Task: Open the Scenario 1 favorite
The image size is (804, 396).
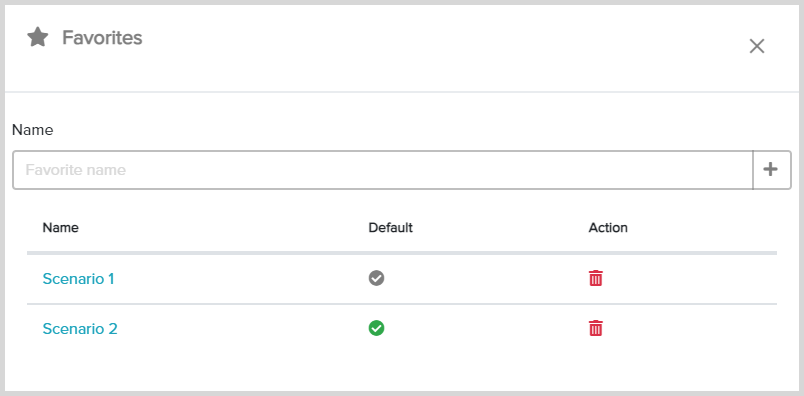Action: [x=78, y=279]
